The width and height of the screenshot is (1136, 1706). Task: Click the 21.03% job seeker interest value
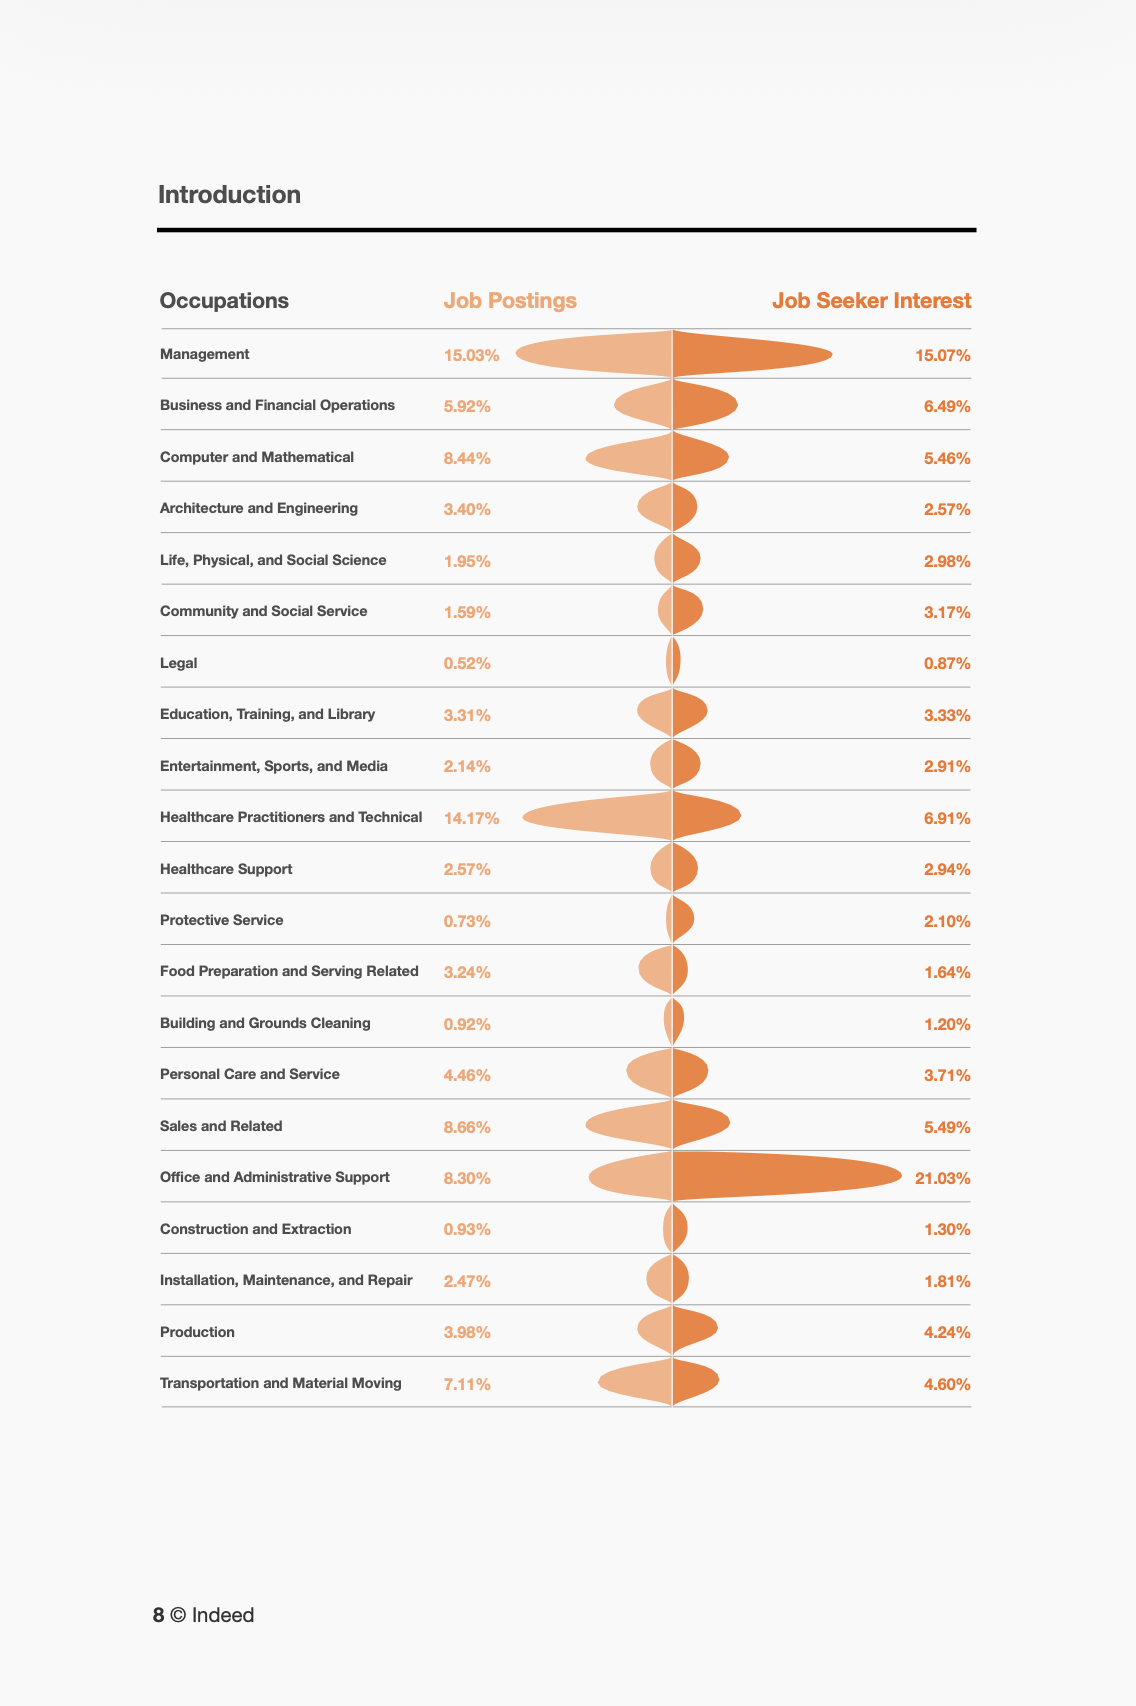pyautogui.click(x=942, y=1178)
